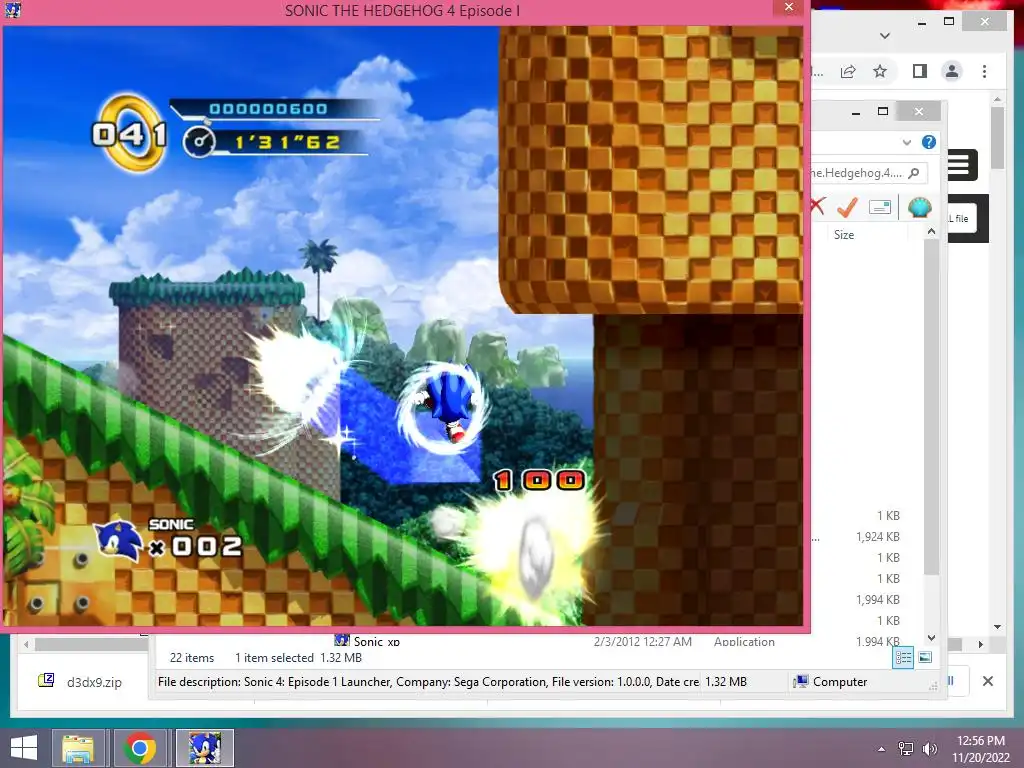Click the network tray icon

point(906,749)
